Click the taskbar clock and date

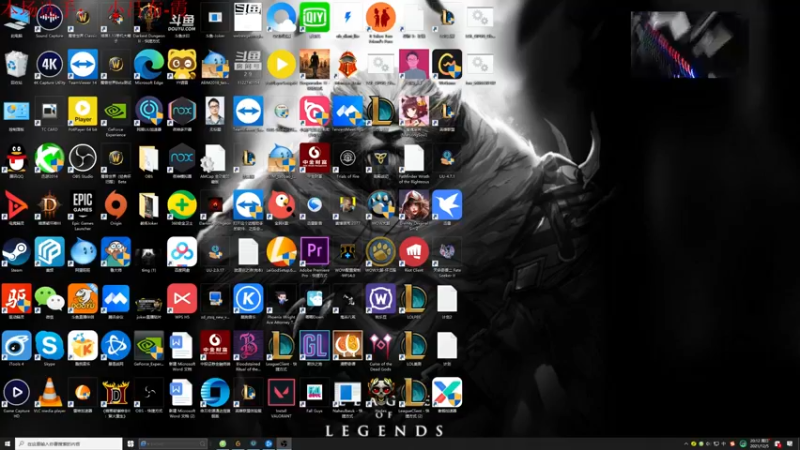[x=758, y=444]
